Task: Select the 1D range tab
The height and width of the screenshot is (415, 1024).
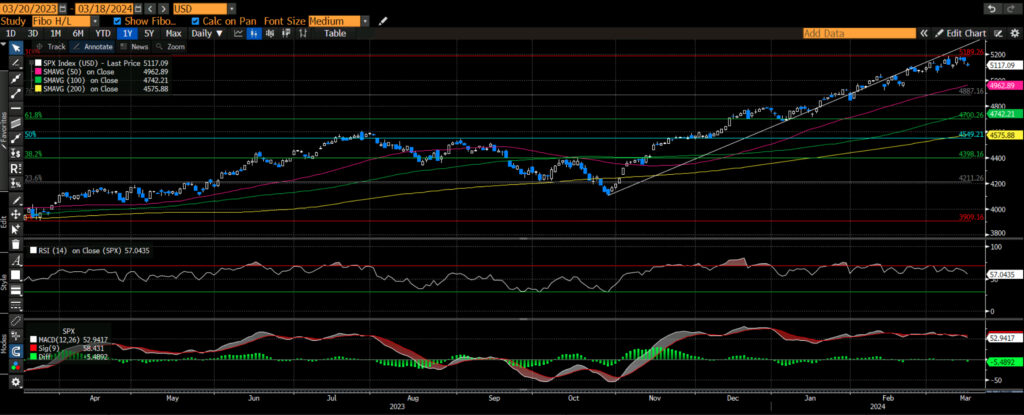Action: tap(11, 33)
